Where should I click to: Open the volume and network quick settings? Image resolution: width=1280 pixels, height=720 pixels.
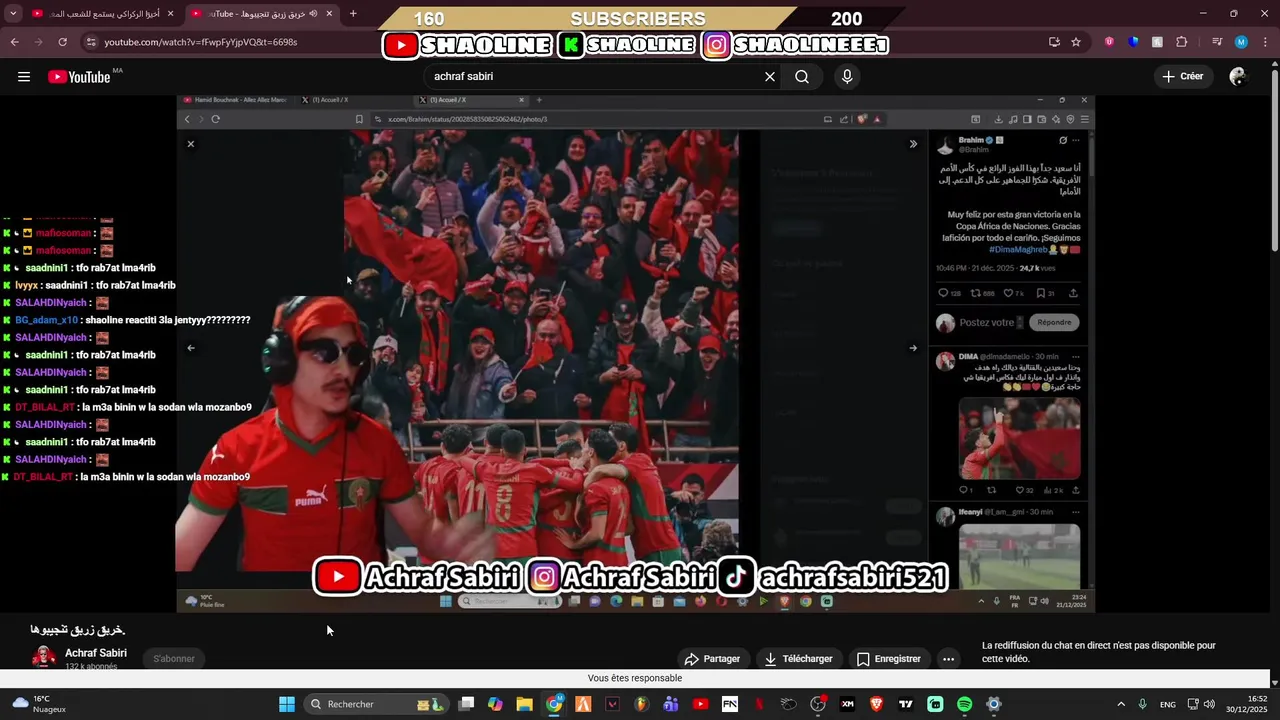[1202, 704]
